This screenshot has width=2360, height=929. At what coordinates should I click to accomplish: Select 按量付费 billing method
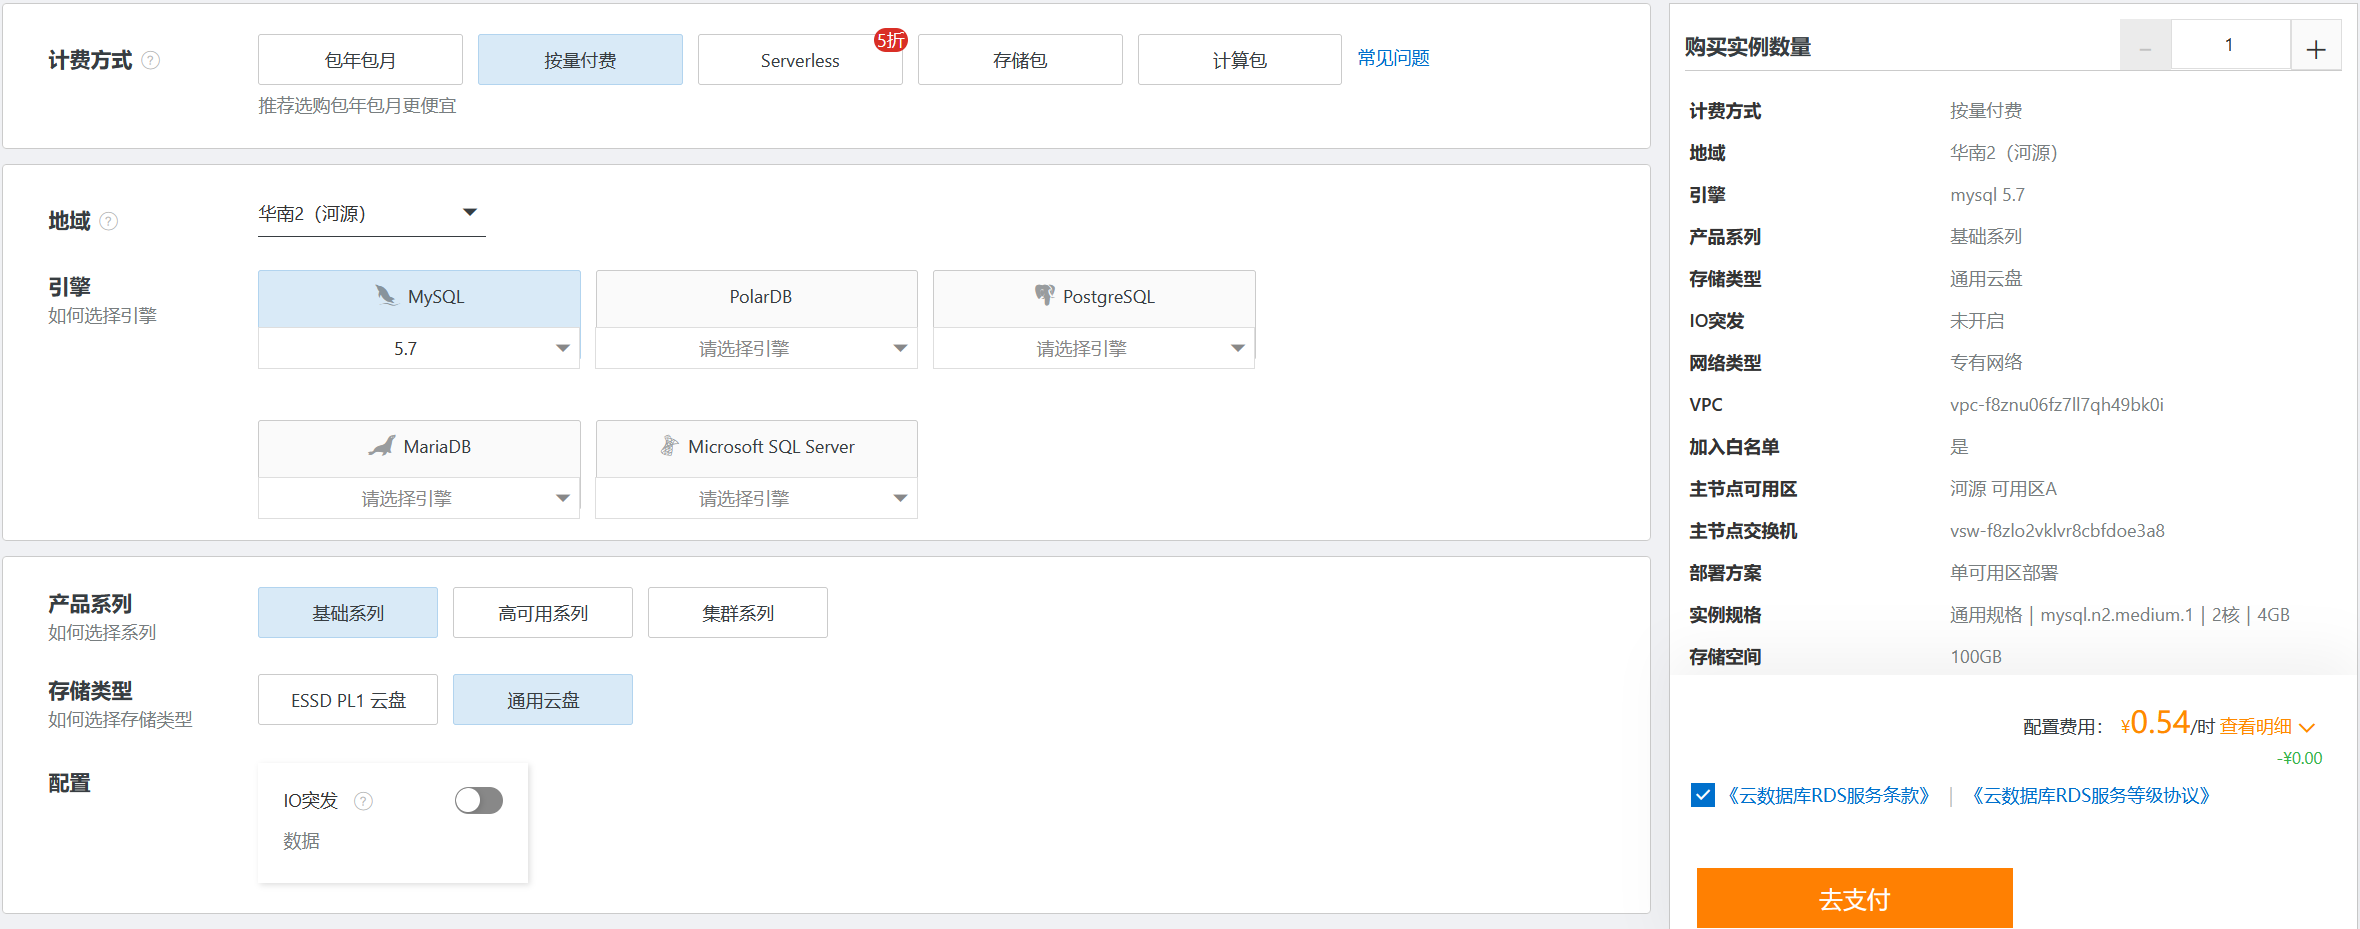click(x=580, y=60)
